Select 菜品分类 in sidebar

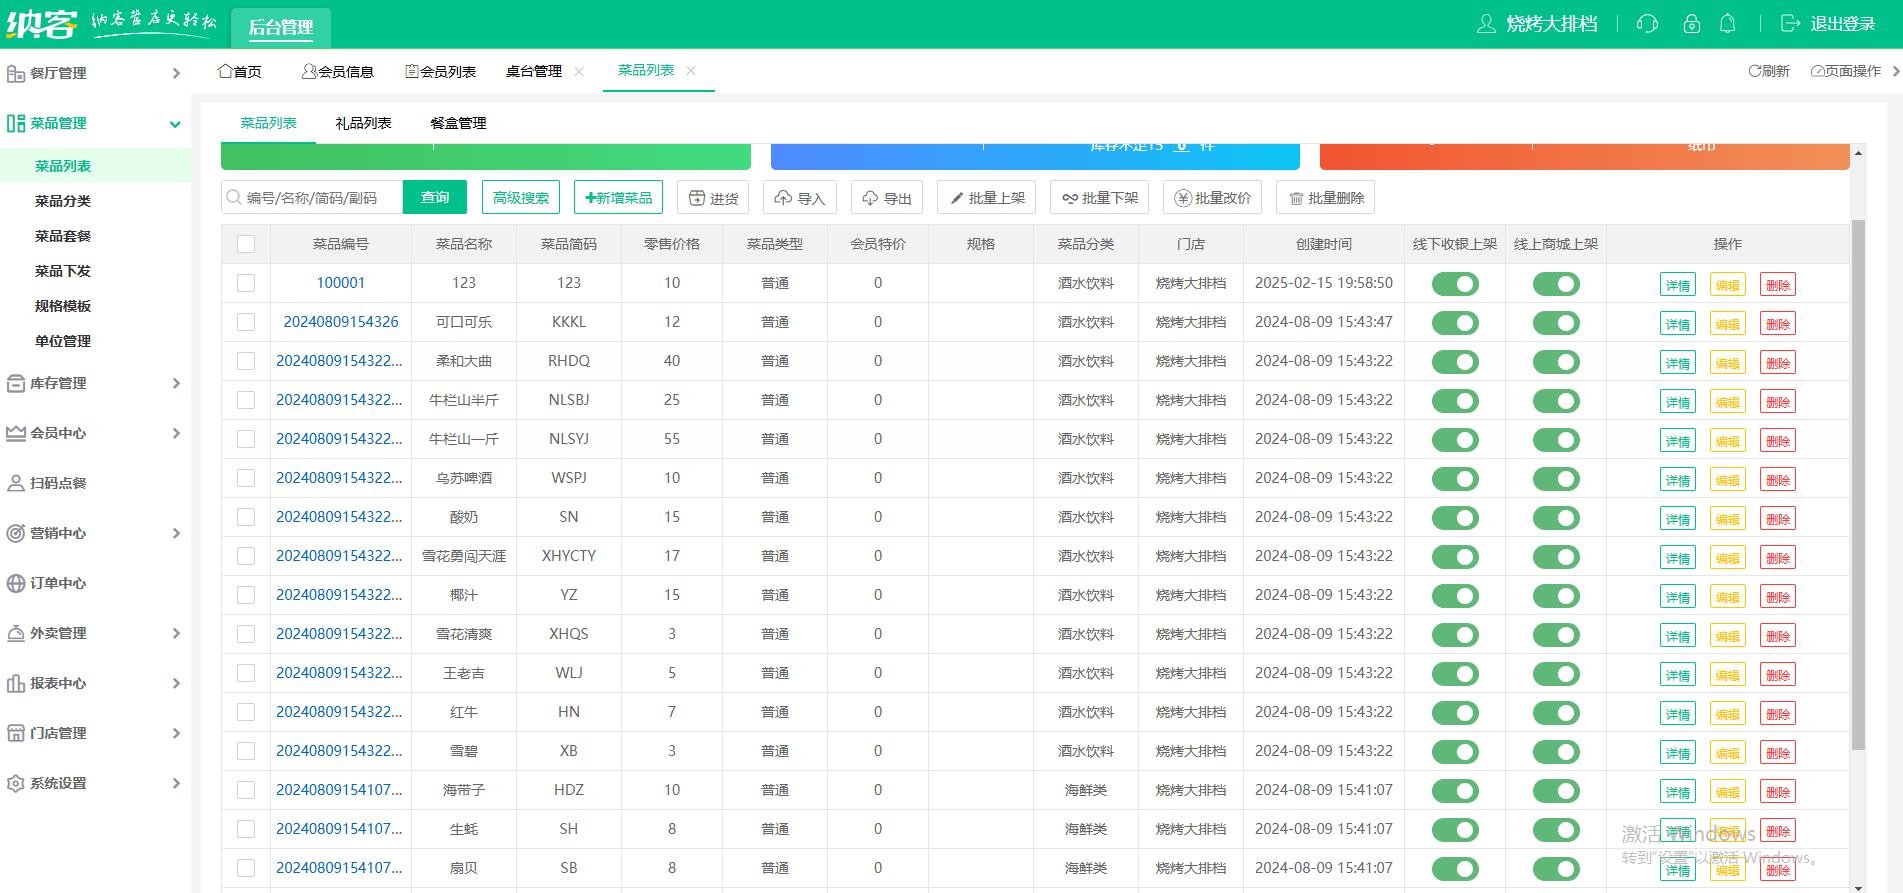click(63, 201)
